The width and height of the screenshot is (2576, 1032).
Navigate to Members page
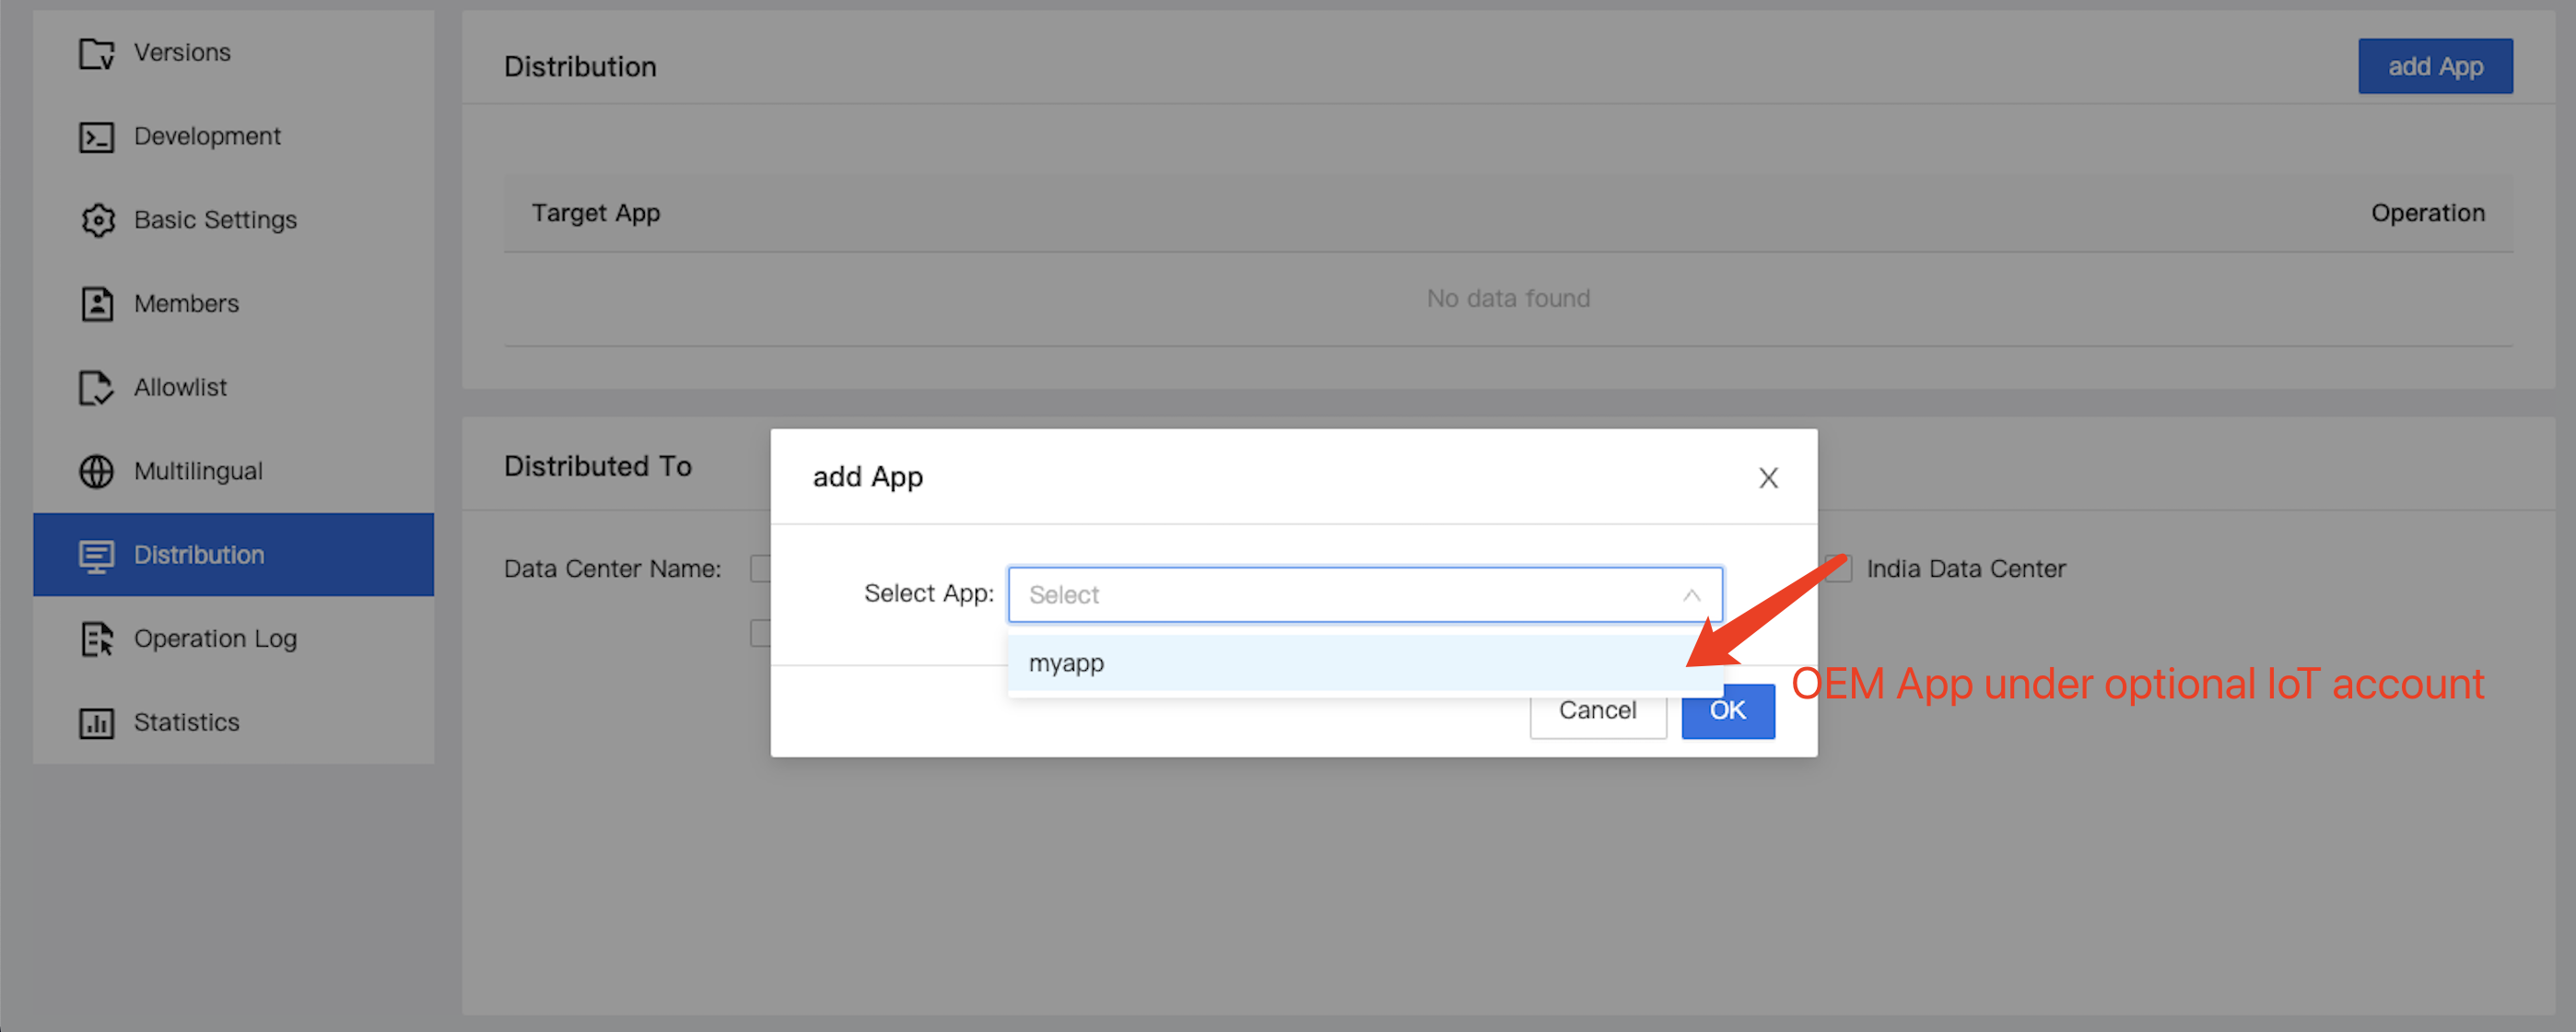pyautogui.click(x=233, y=304)
